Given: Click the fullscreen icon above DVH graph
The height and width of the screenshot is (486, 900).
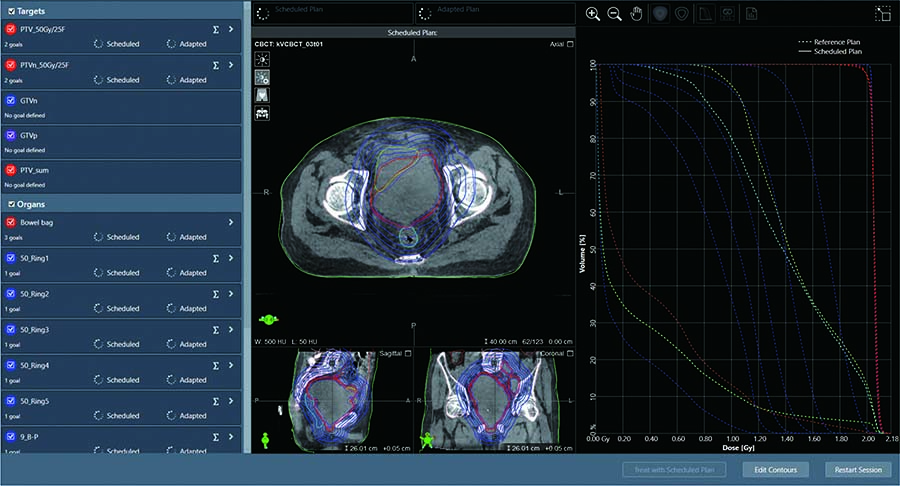Looking at the screenshot, I should (882, 14).
